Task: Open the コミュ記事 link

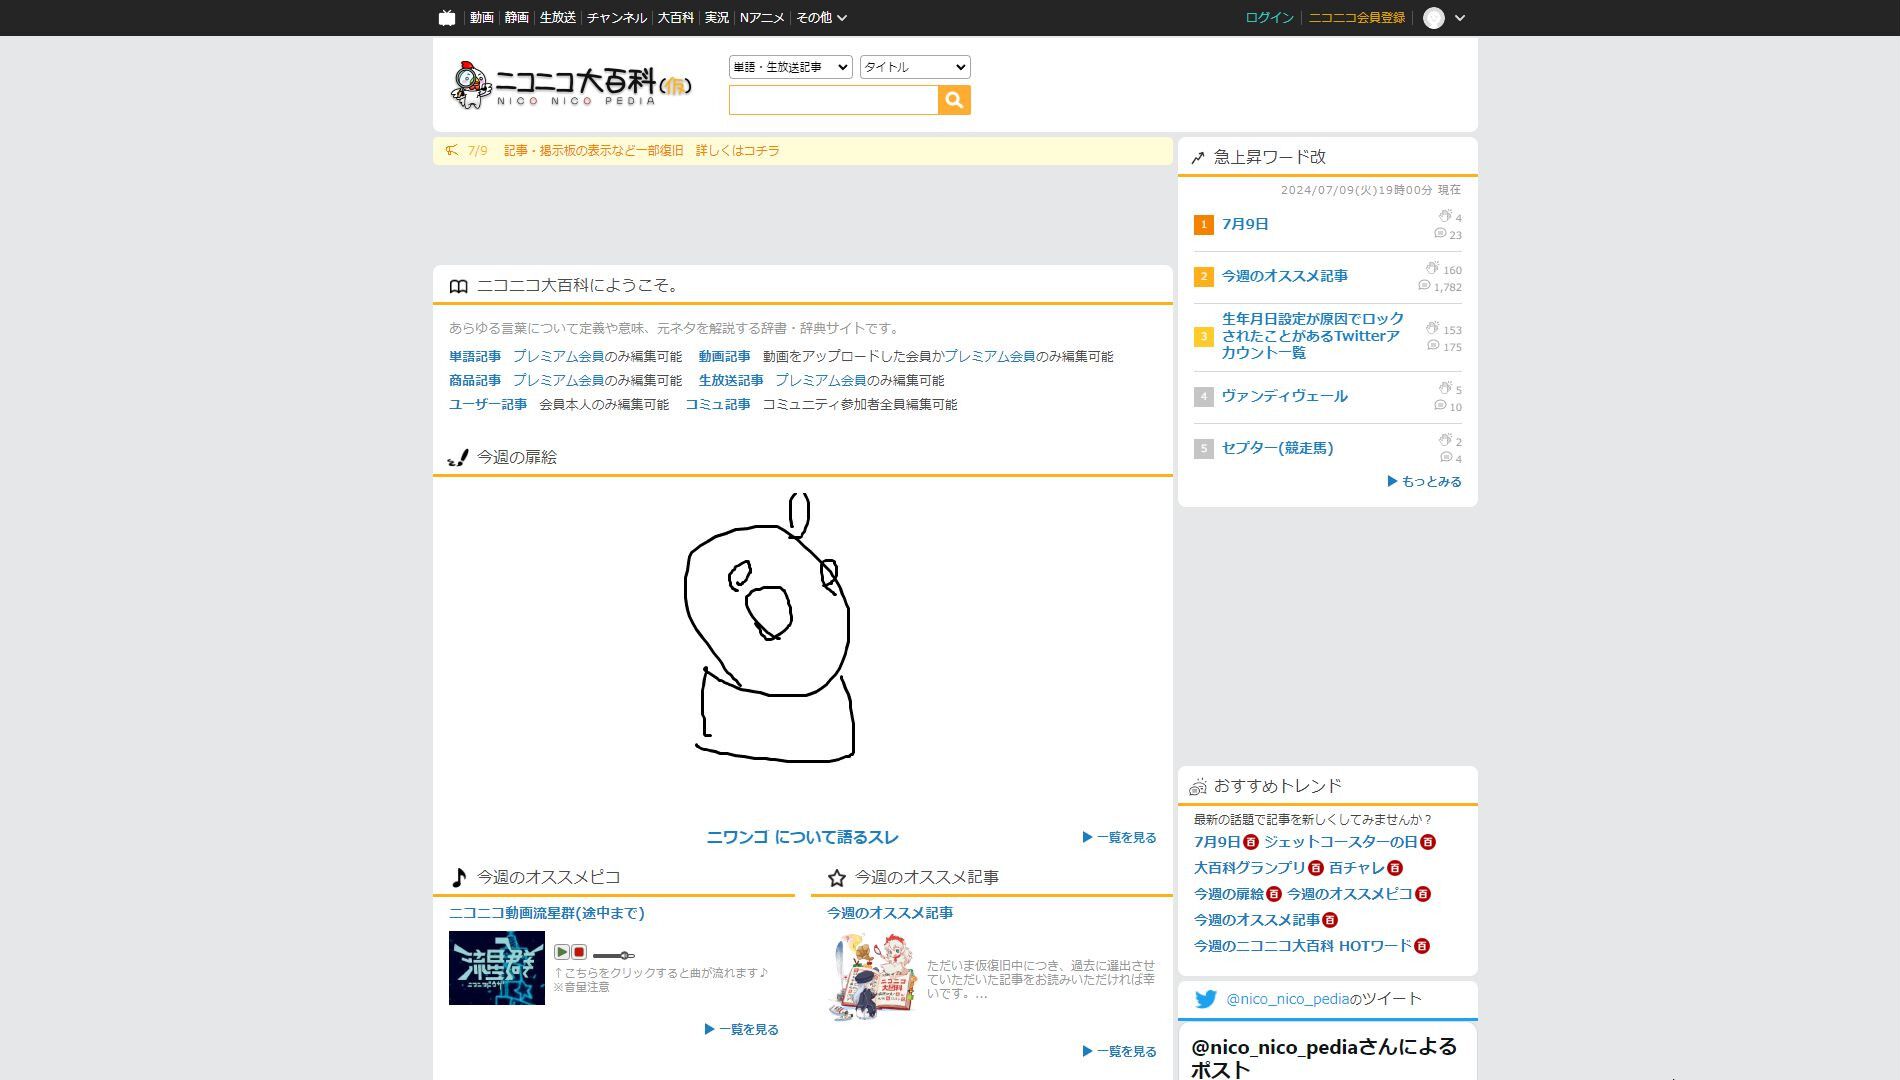Action: click(x=718, y=404)
